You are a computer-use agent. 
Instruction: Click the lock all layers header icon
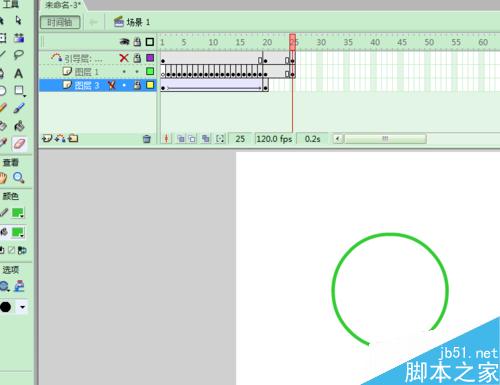click(137, 42)
